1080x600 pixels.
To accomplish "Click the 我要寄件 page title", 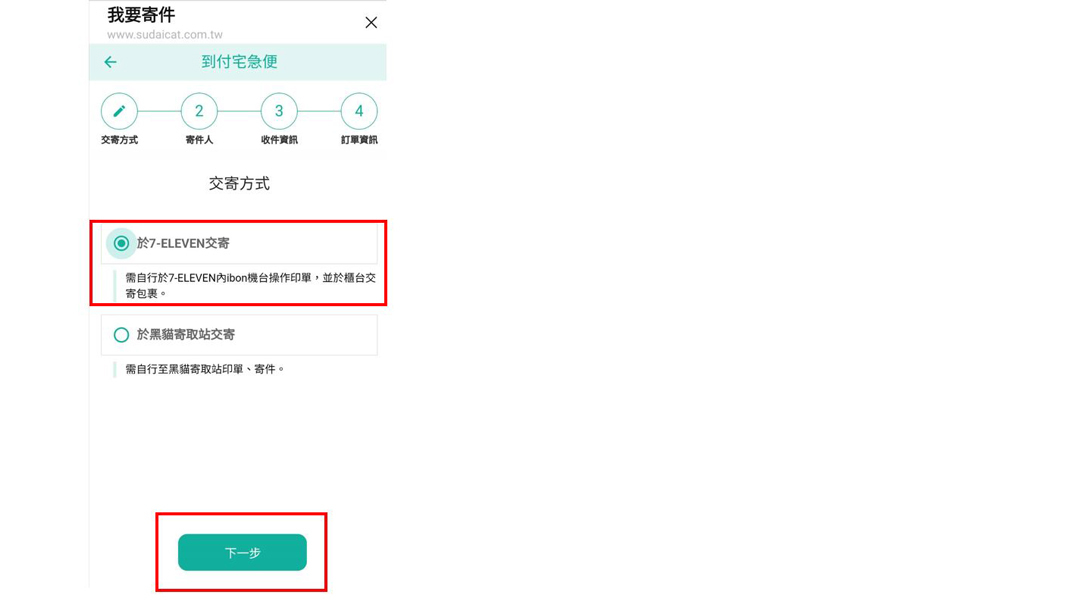I will pyautogui.click(x=141, y=15).
